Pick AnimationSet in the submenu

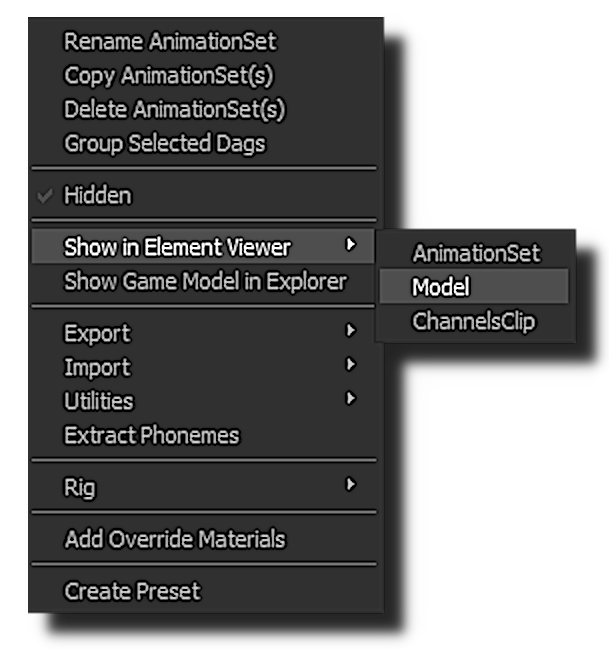pos(476,253)
